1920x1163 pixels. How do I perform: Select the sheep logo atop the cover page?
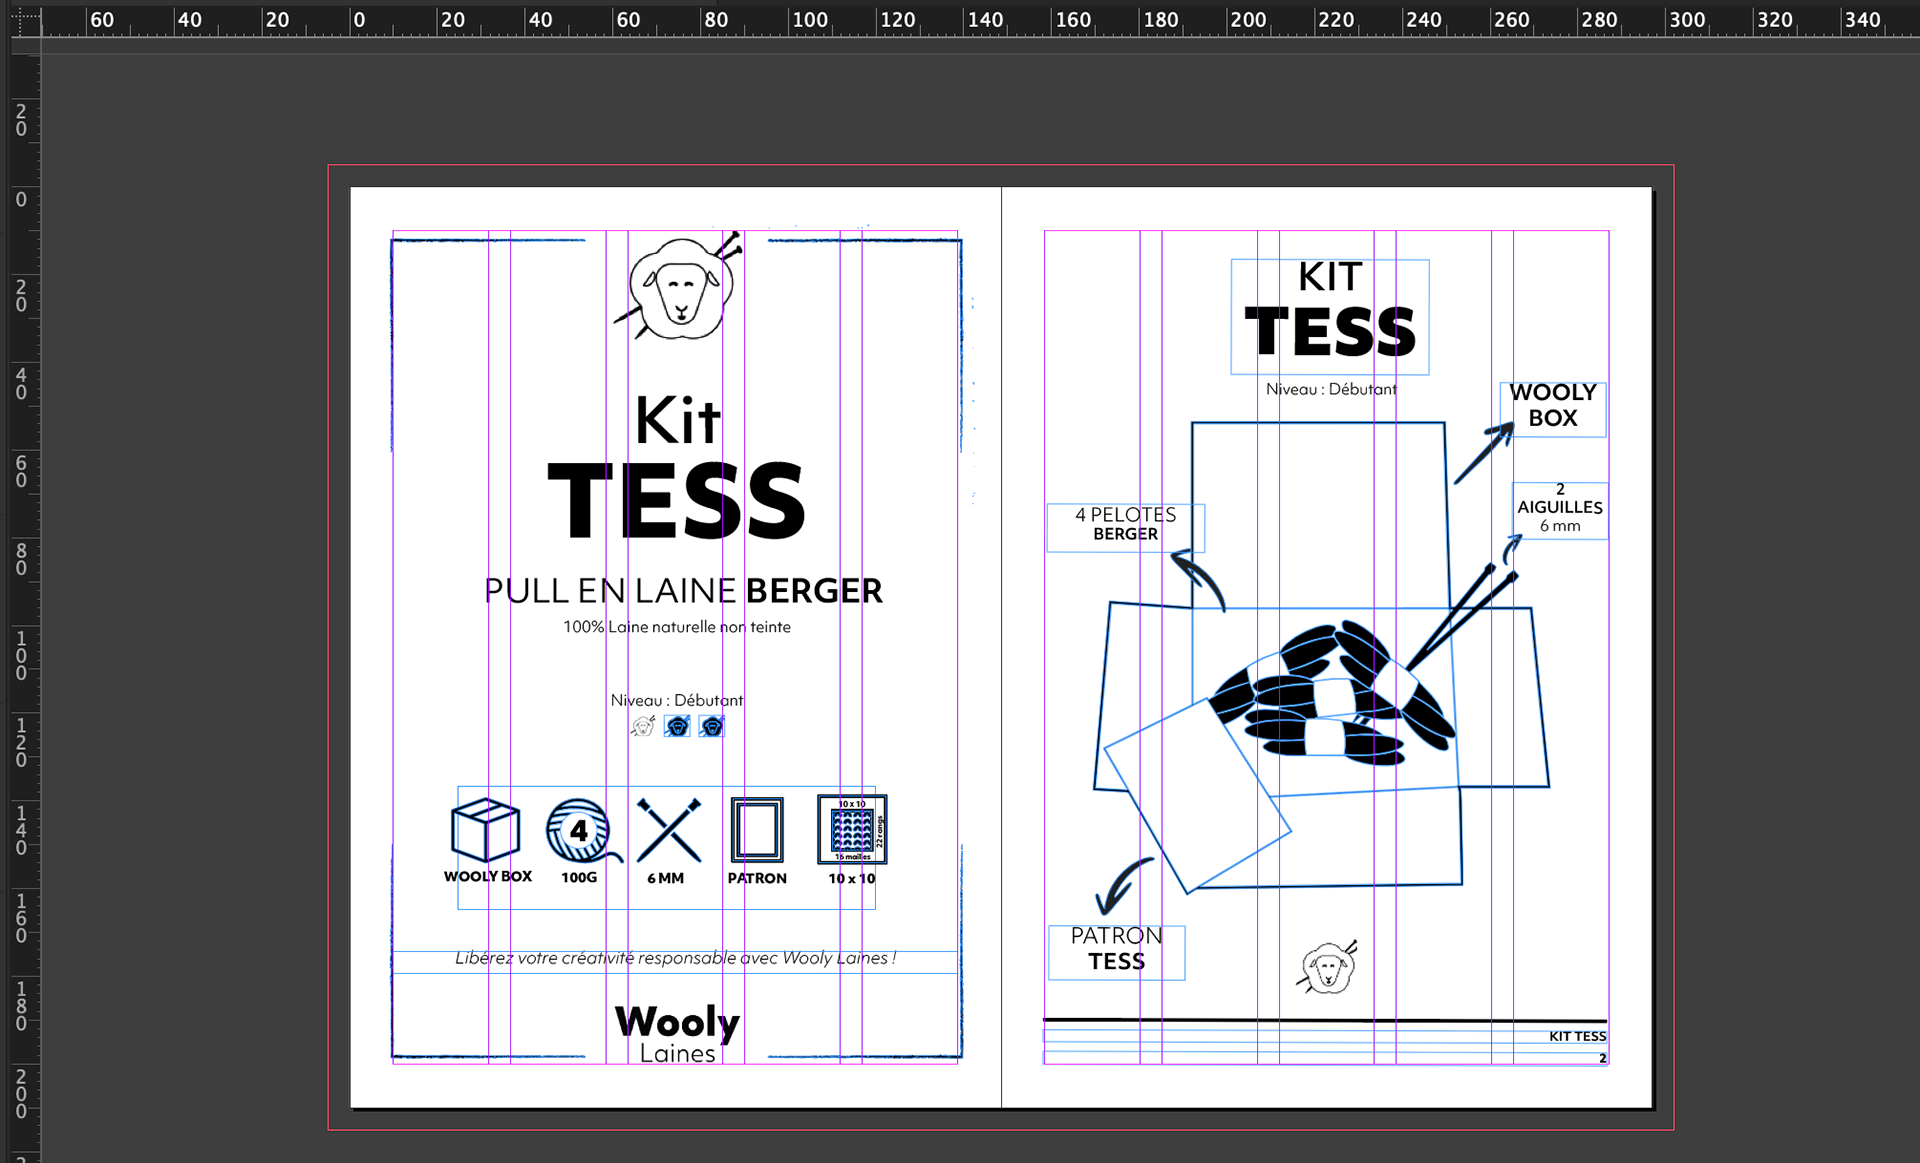pyautogui.click(x=680, y=287)
